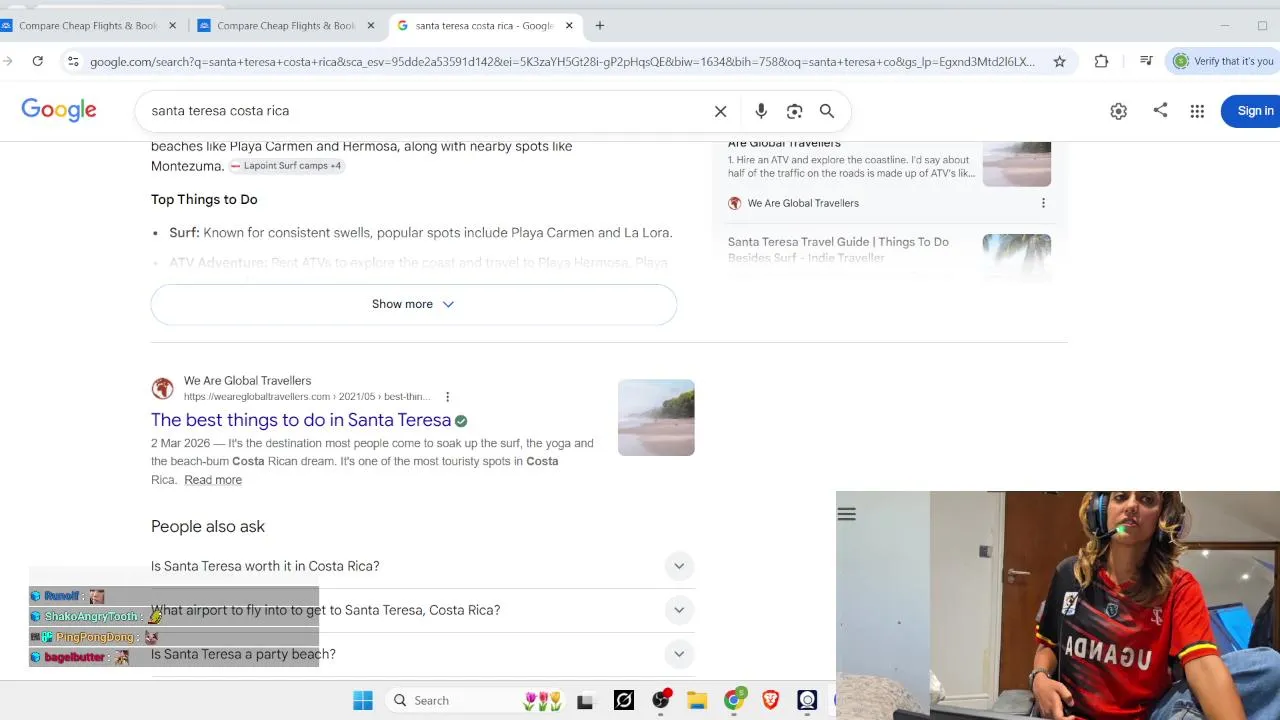The image size is (1280, 720).
Task: Click We Are Global Travellers site favicon
Action: 162,389
